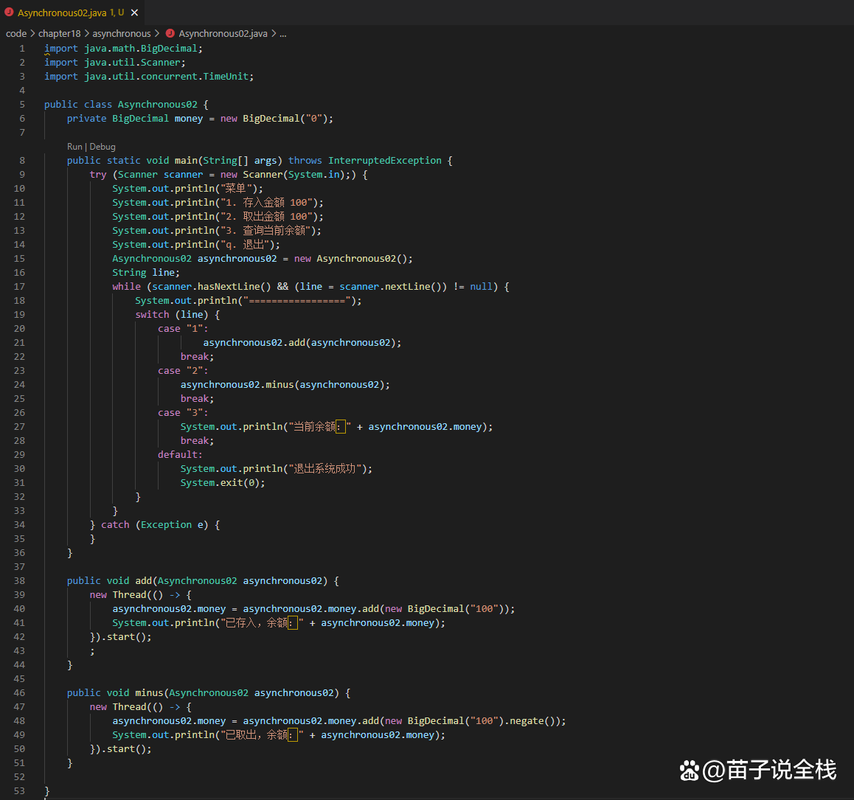This screenshot has height=800, width=854.
Task: Click the Asynchronous02.java breadcrumb file name
Action: coord(223,33)
